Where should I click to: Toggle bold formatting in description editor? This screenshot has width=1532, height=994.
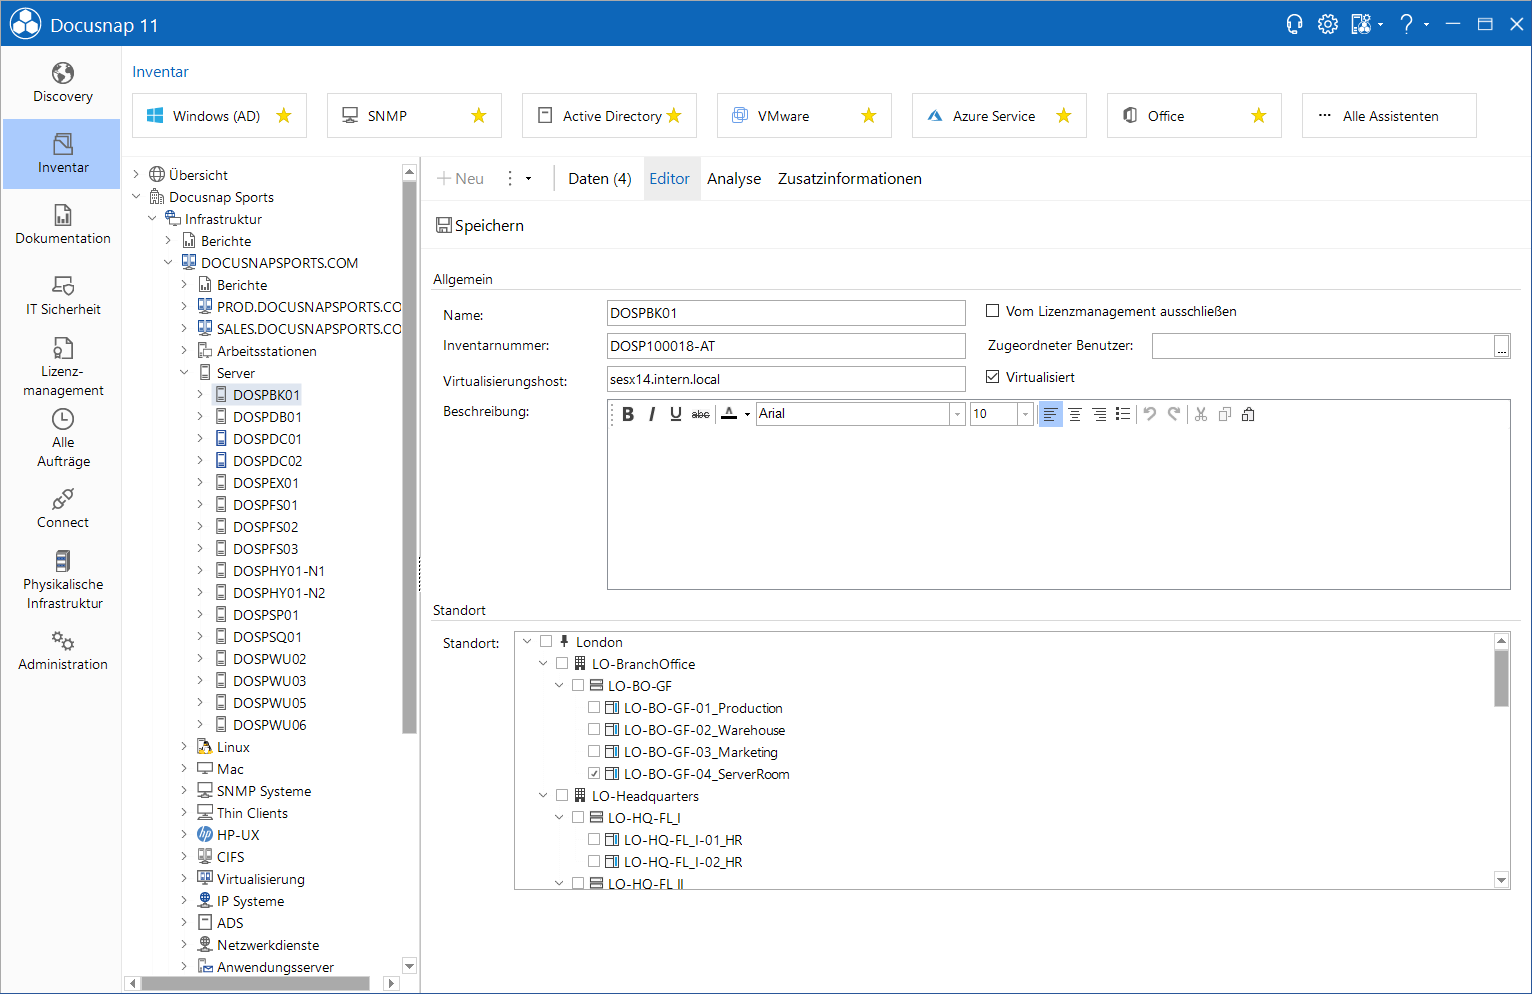click(x=628, y=414)
